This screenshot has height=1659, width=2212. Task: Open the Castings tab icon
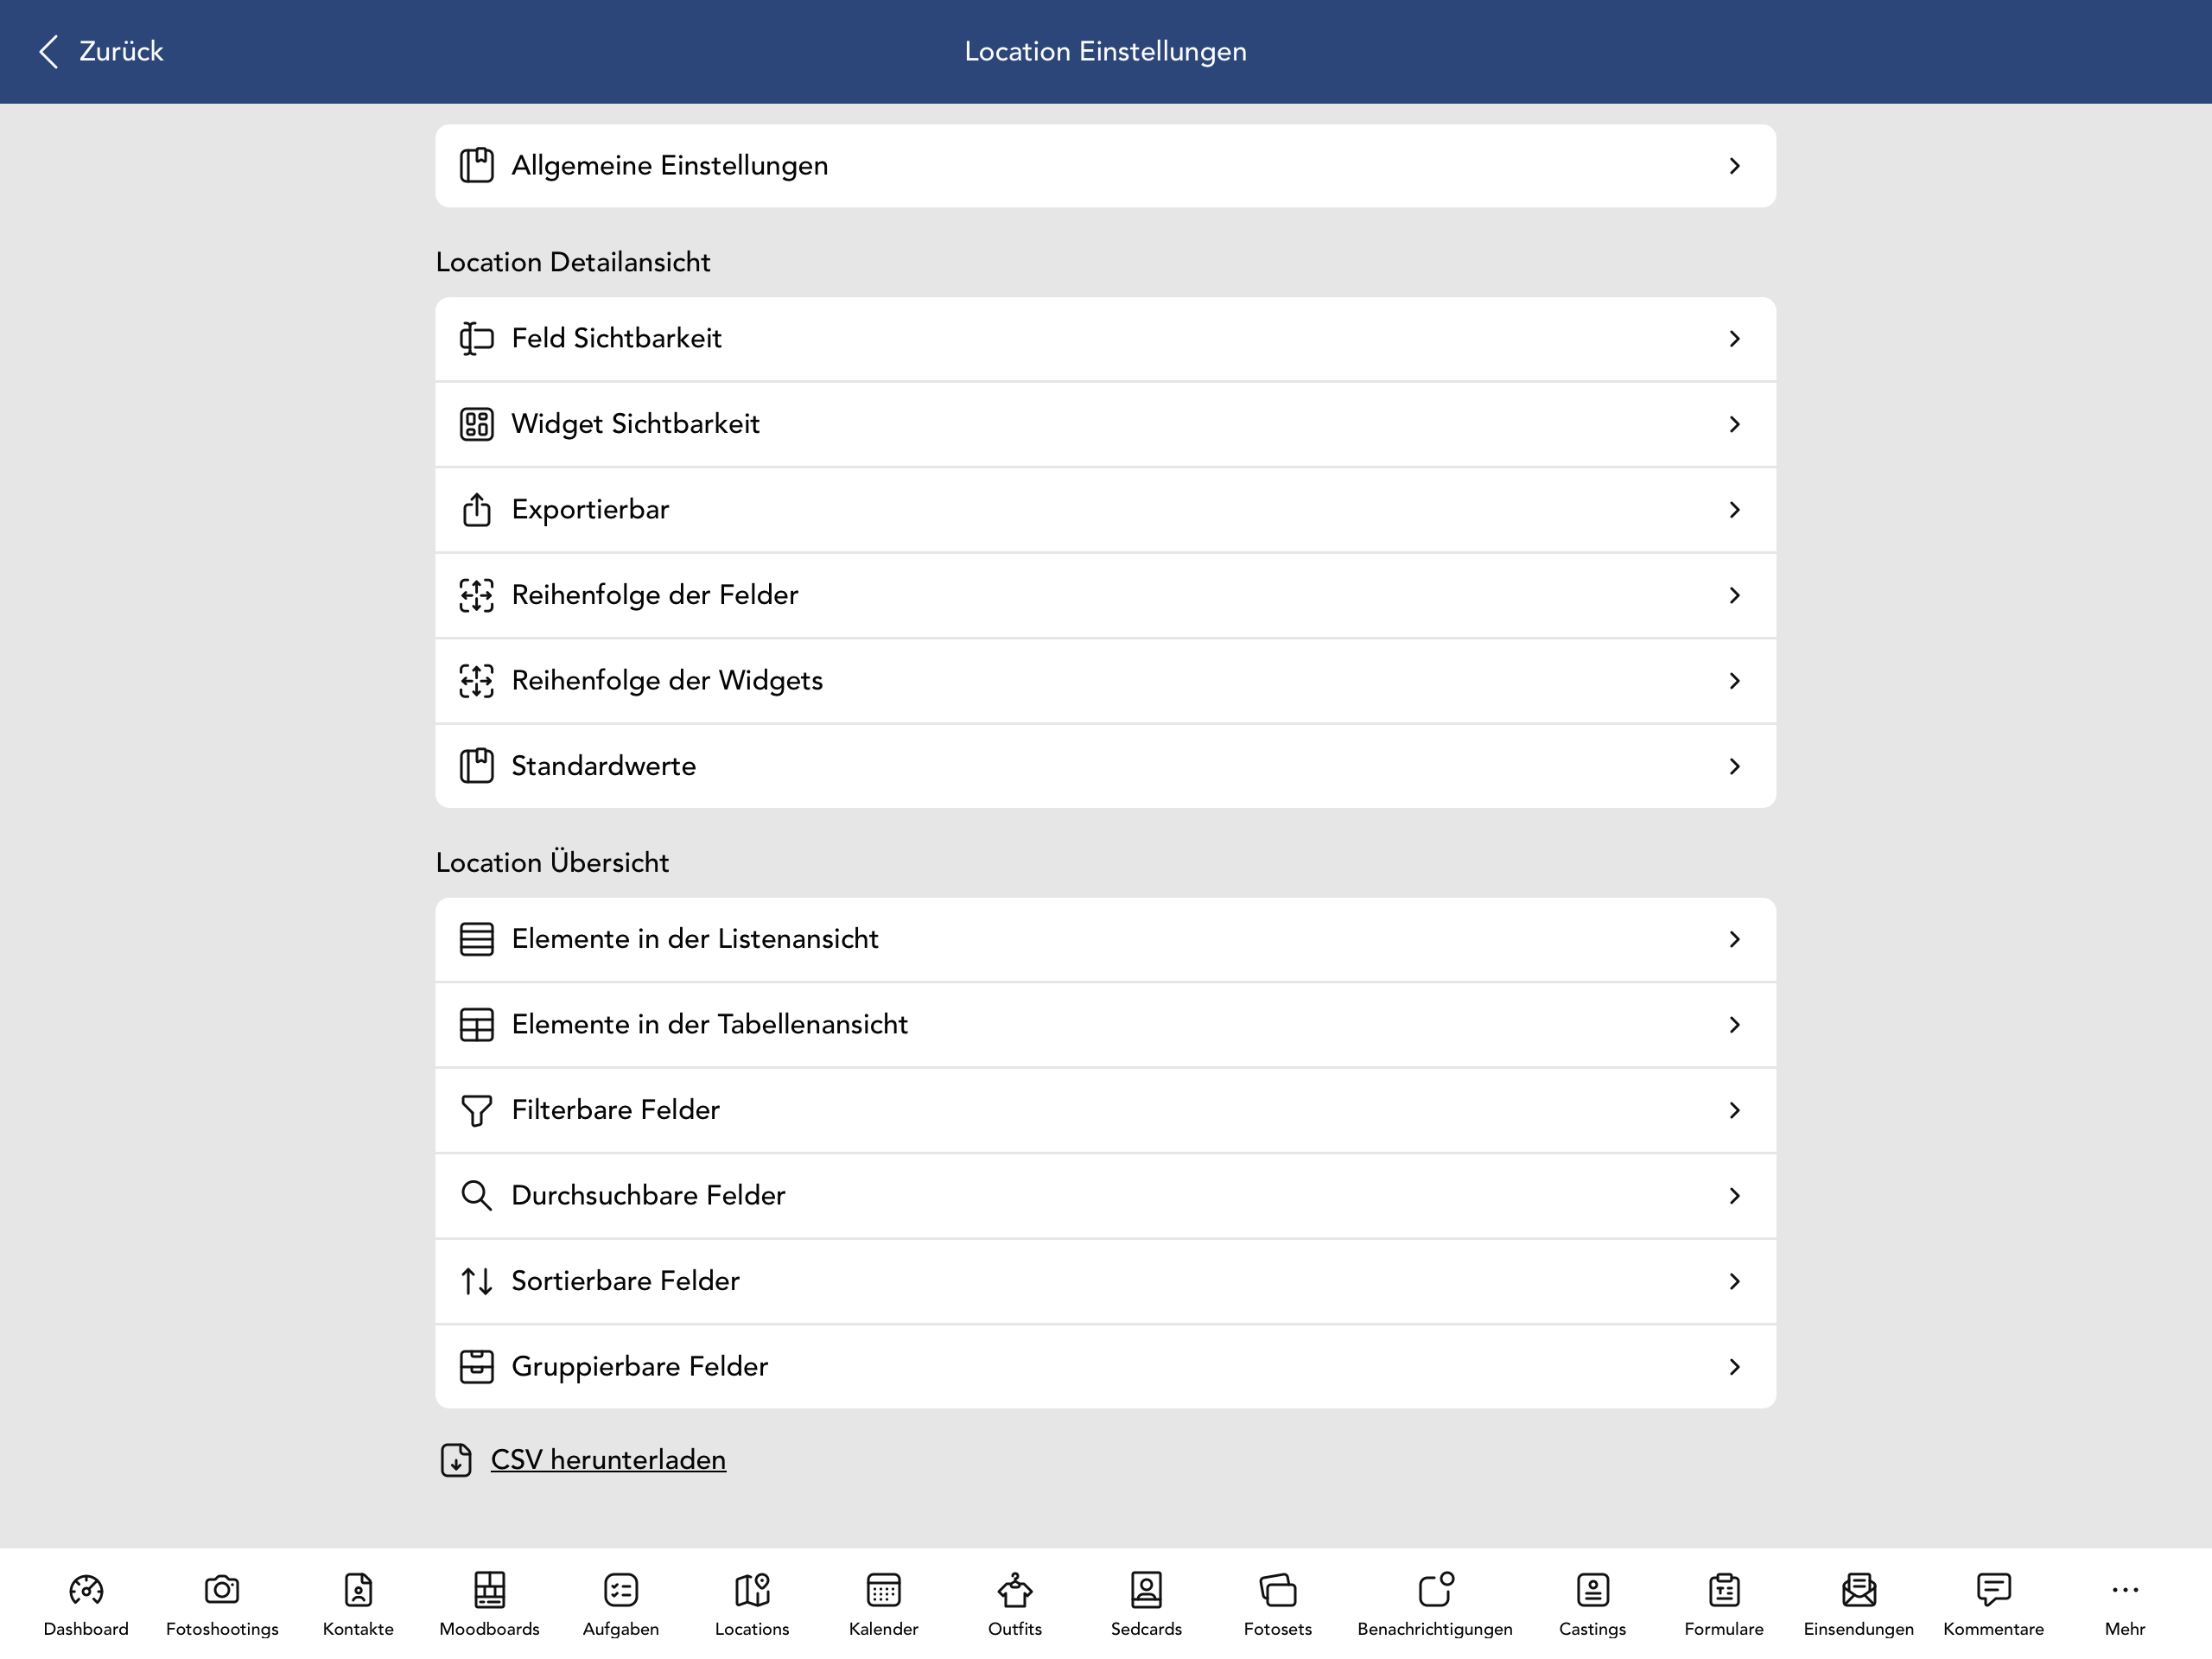[1592, 1590]
